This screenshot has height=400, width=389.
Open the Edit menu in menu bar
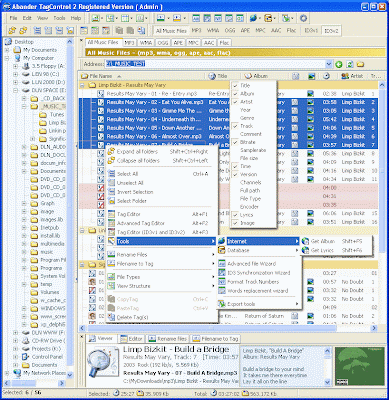click(x=27, y=18)
